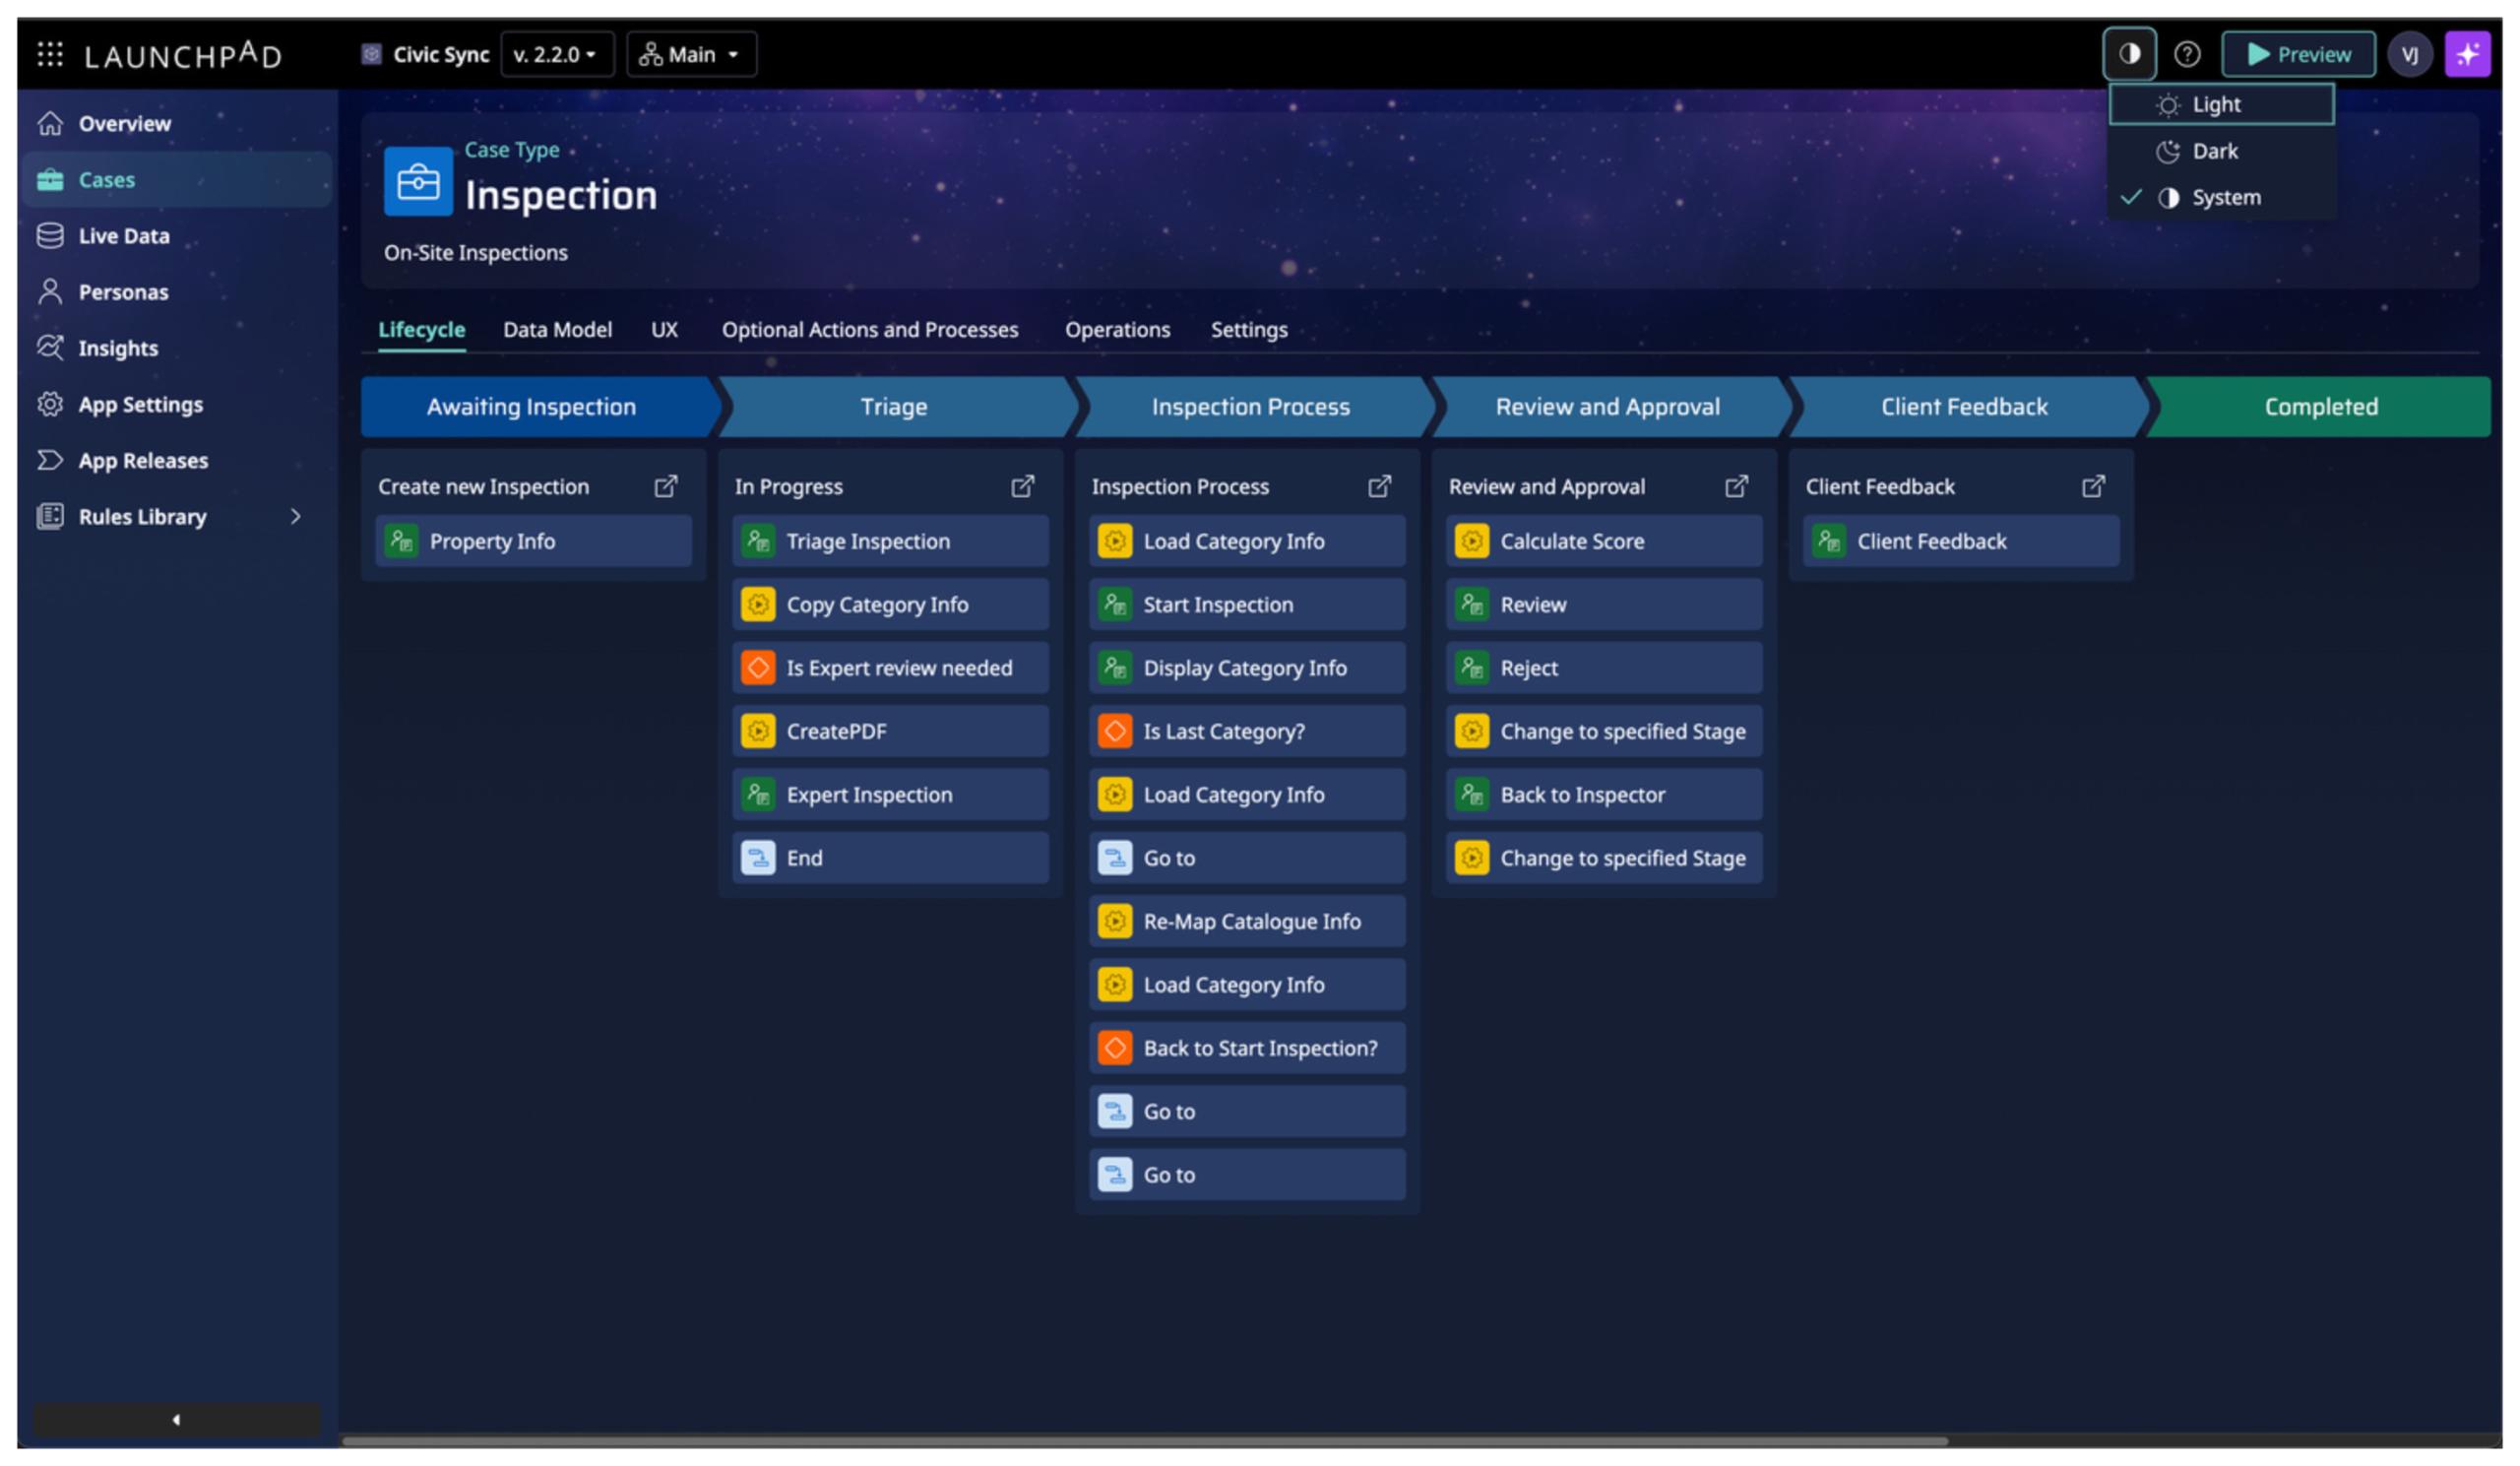The height and width of the screenshot is (1466, 2520).
Task: Choose the System theme option
Action: (x=2224, y=197)
